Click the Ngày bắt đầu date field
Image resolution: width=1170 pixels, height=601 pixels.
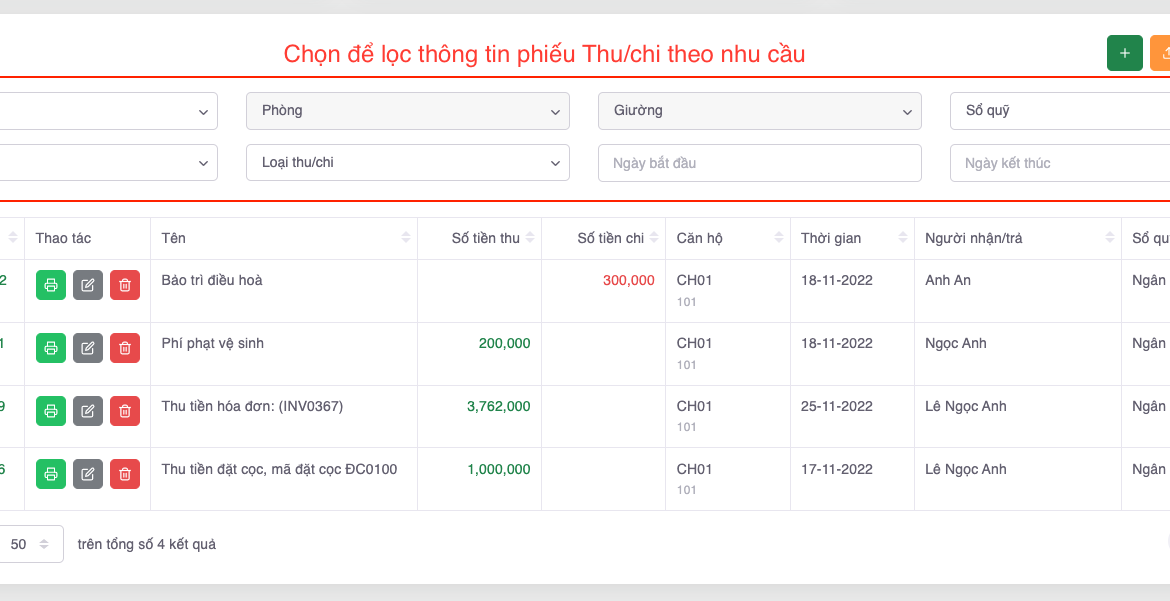[x=759, y=163]
